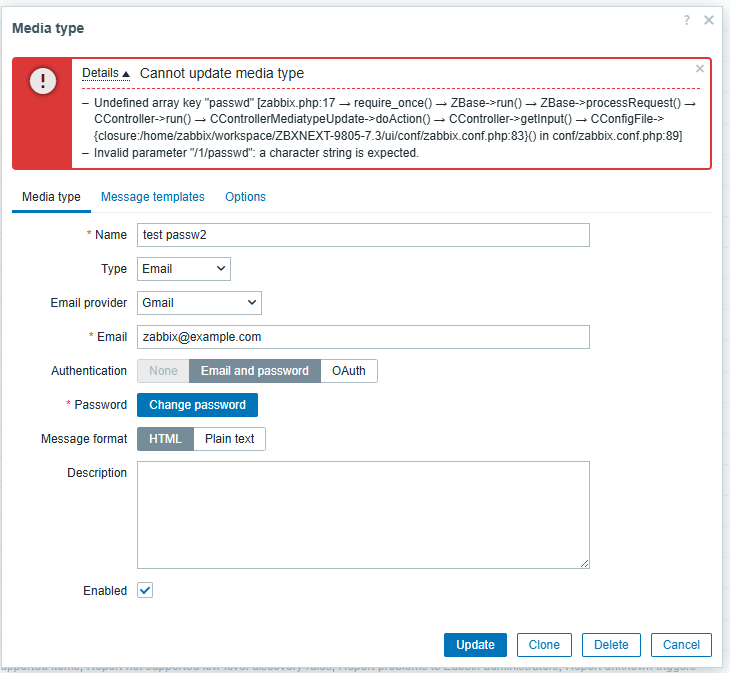The image size is (730, 673).
Task: Close the Media type dialog
Action: [x=709, y=20]
